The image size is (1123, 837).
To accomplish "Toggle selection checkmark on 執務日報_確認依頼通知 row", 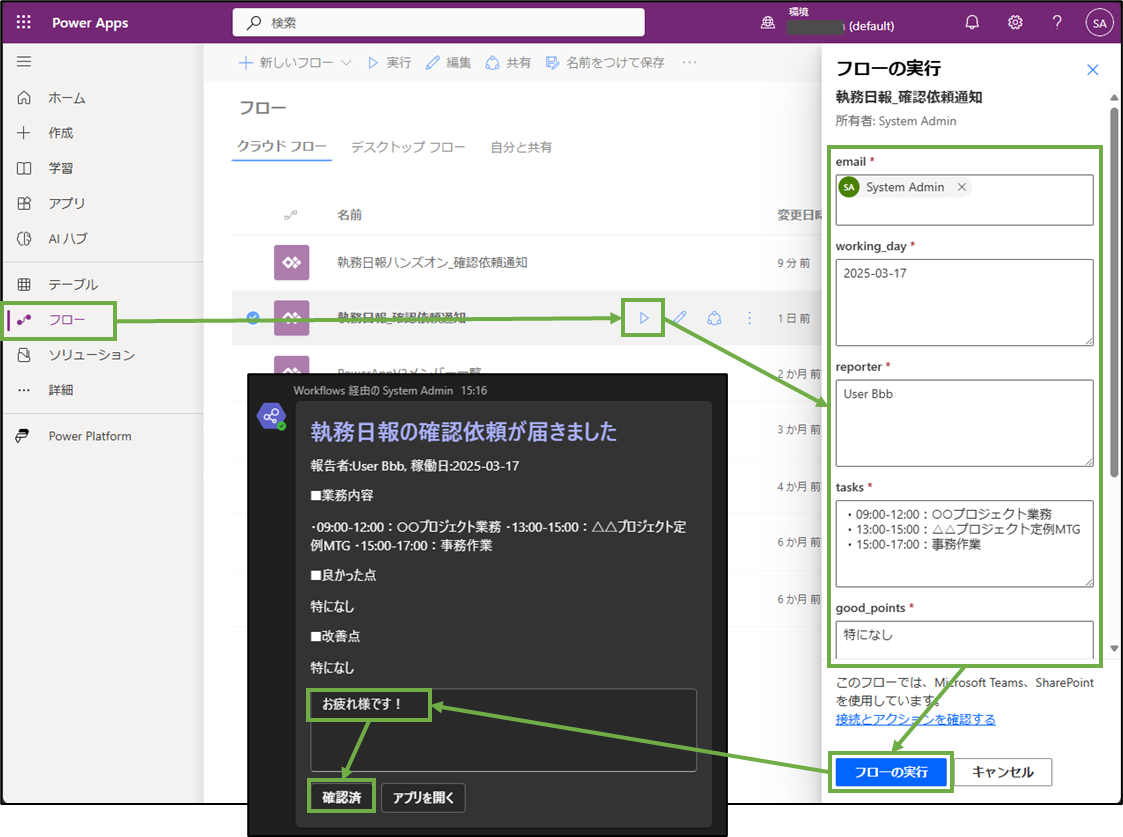I will [x=253, y=318].
